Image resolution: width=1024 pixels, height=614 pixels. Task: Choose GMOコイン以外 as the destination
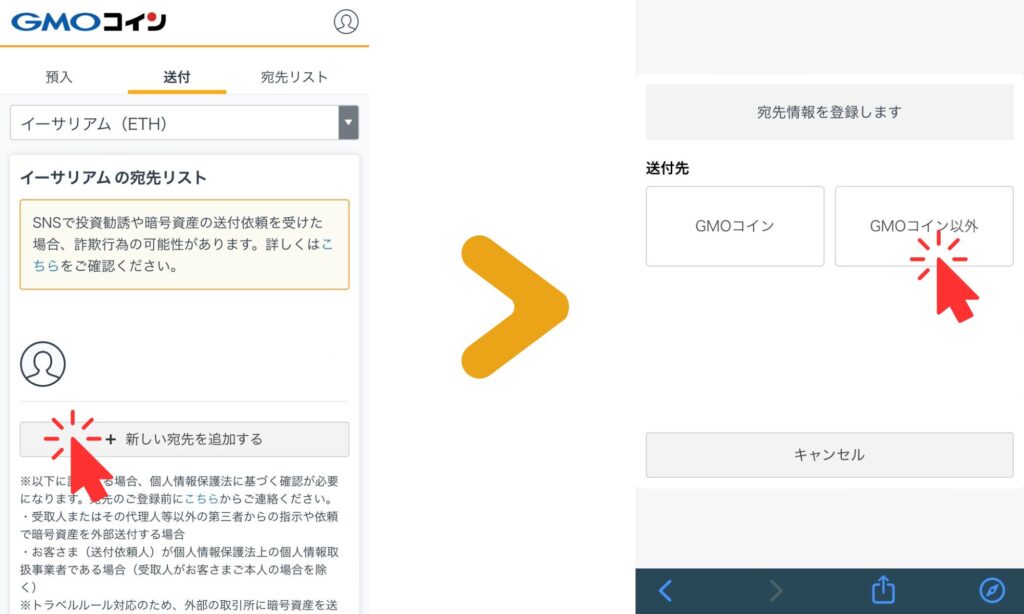pyautogui.click(x=924, y=226)
